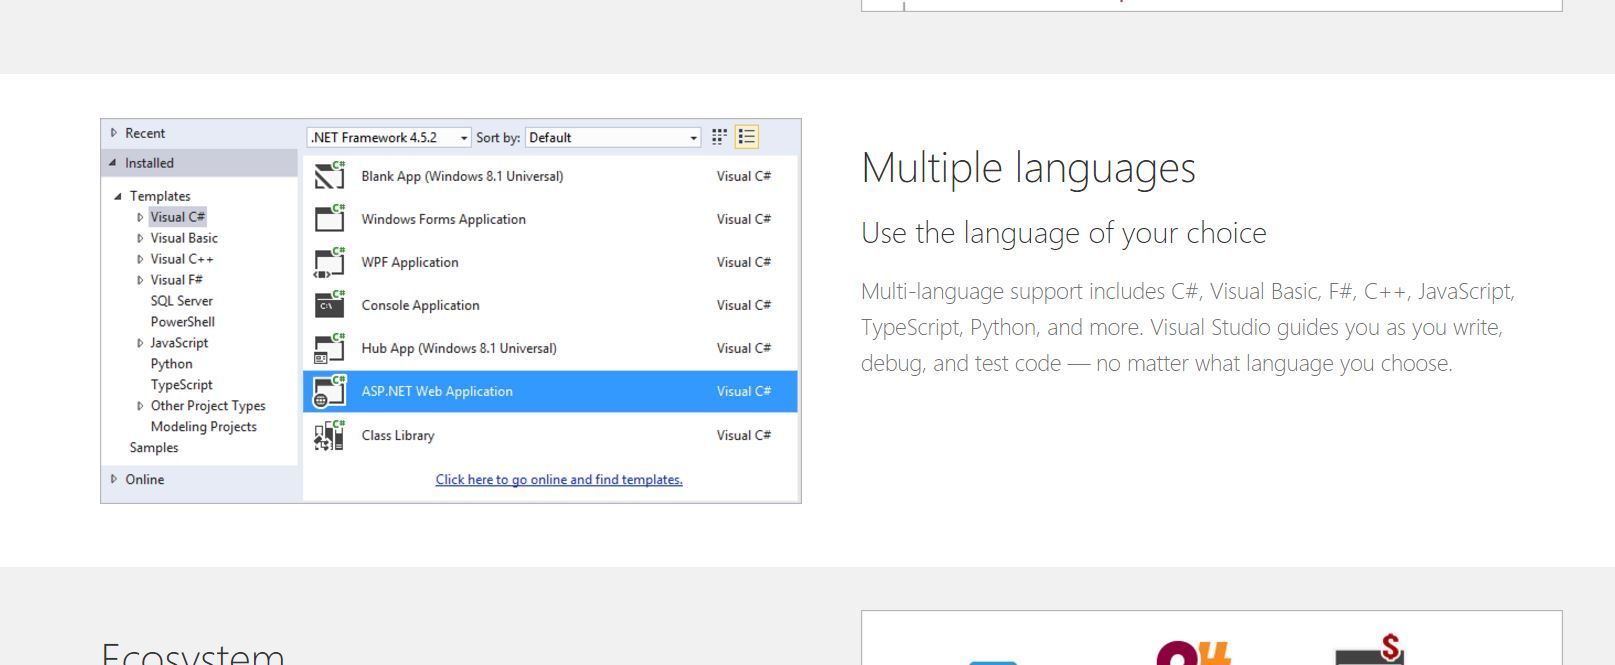Select the Visual C++ tree item
Screen dimensions: 1615x665
182,259
